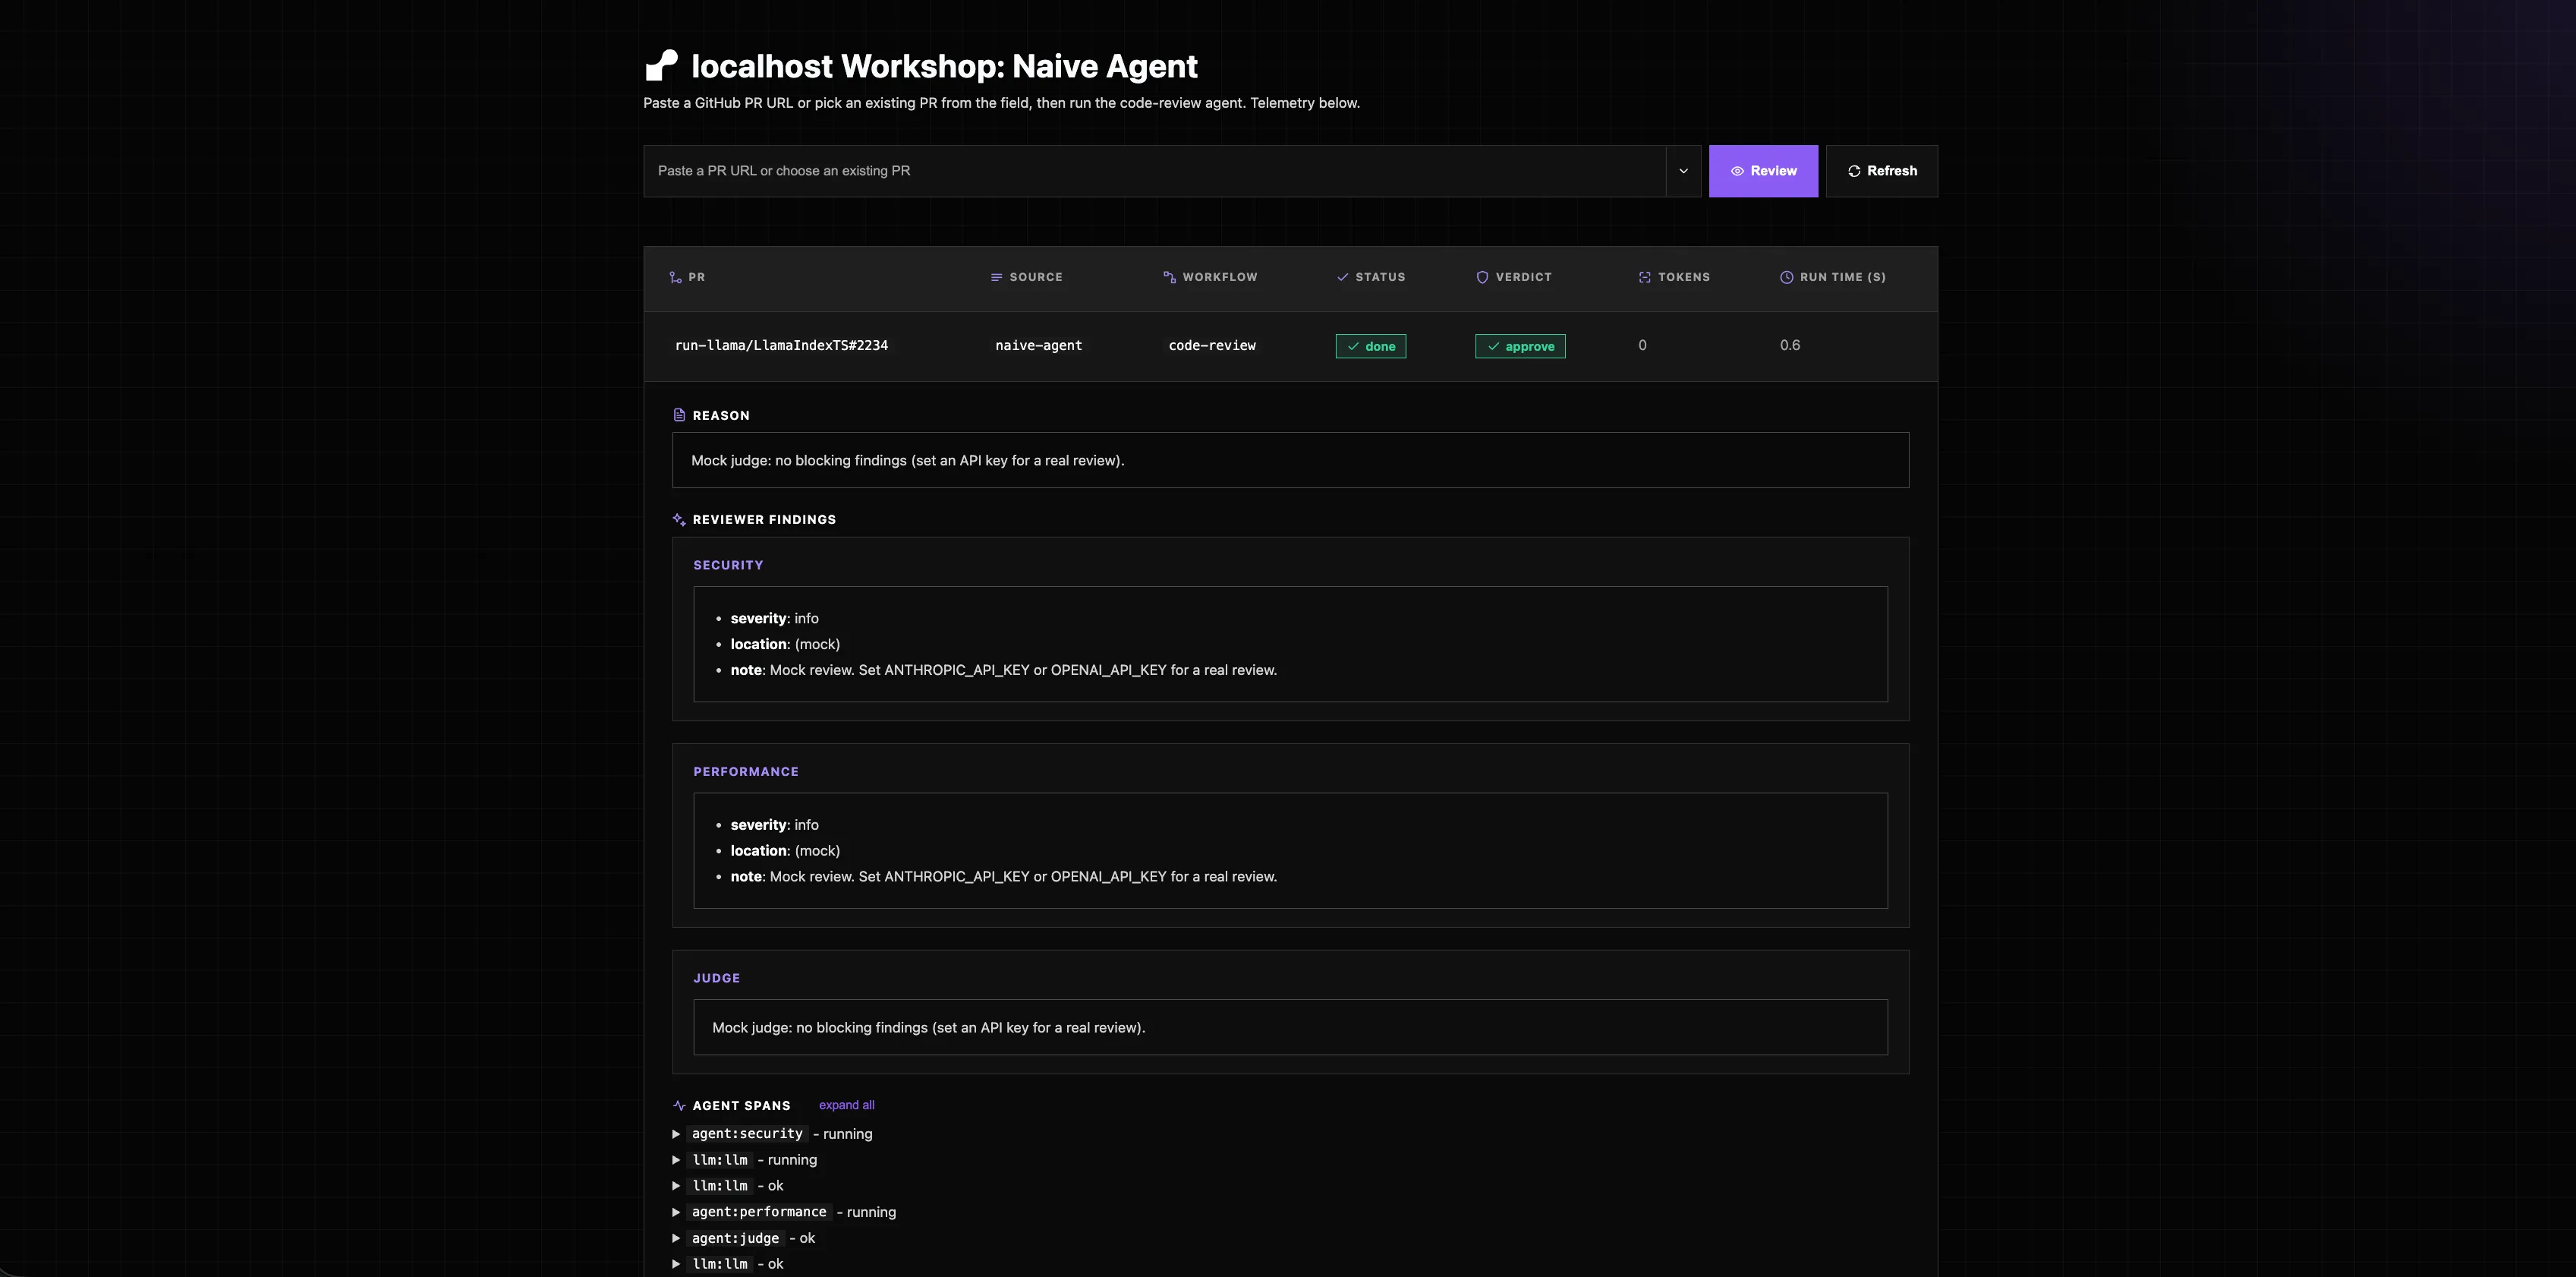Click the approve verdict badge
Screen dimensions: 2576x1277
[1520, 346]
